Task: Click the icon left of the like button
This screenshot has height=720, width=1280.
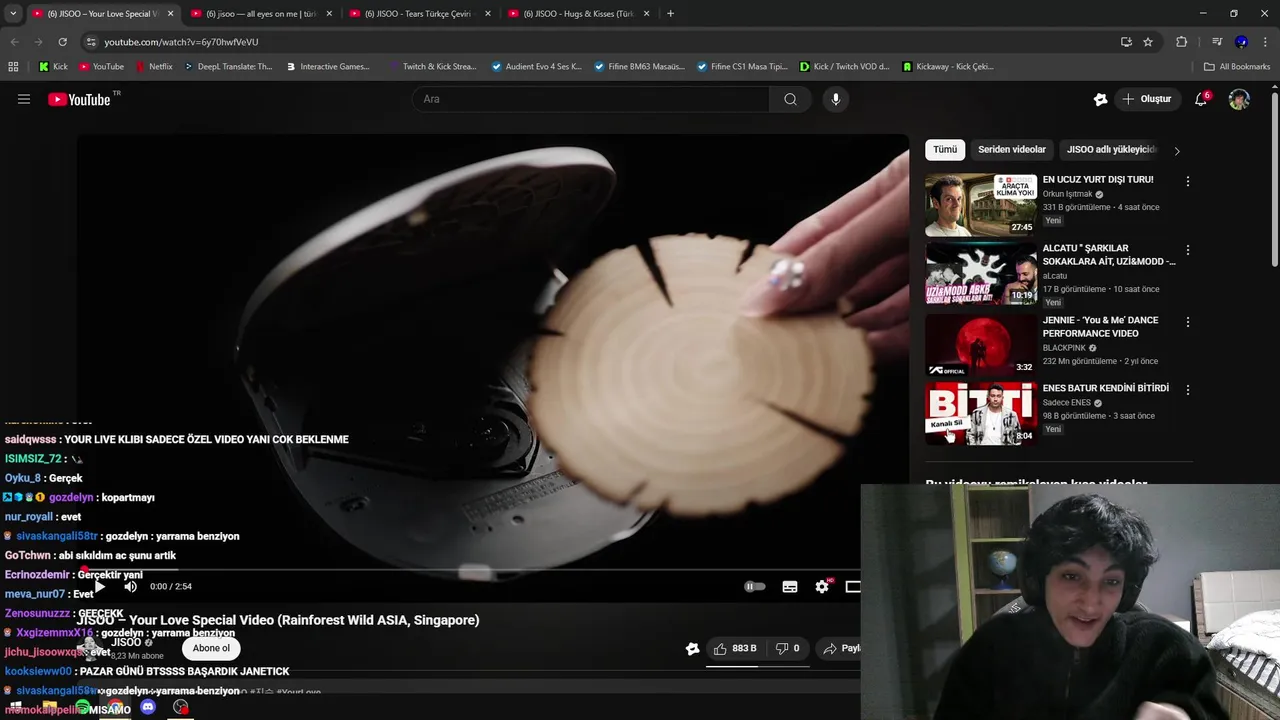Action: pos(692,648)
